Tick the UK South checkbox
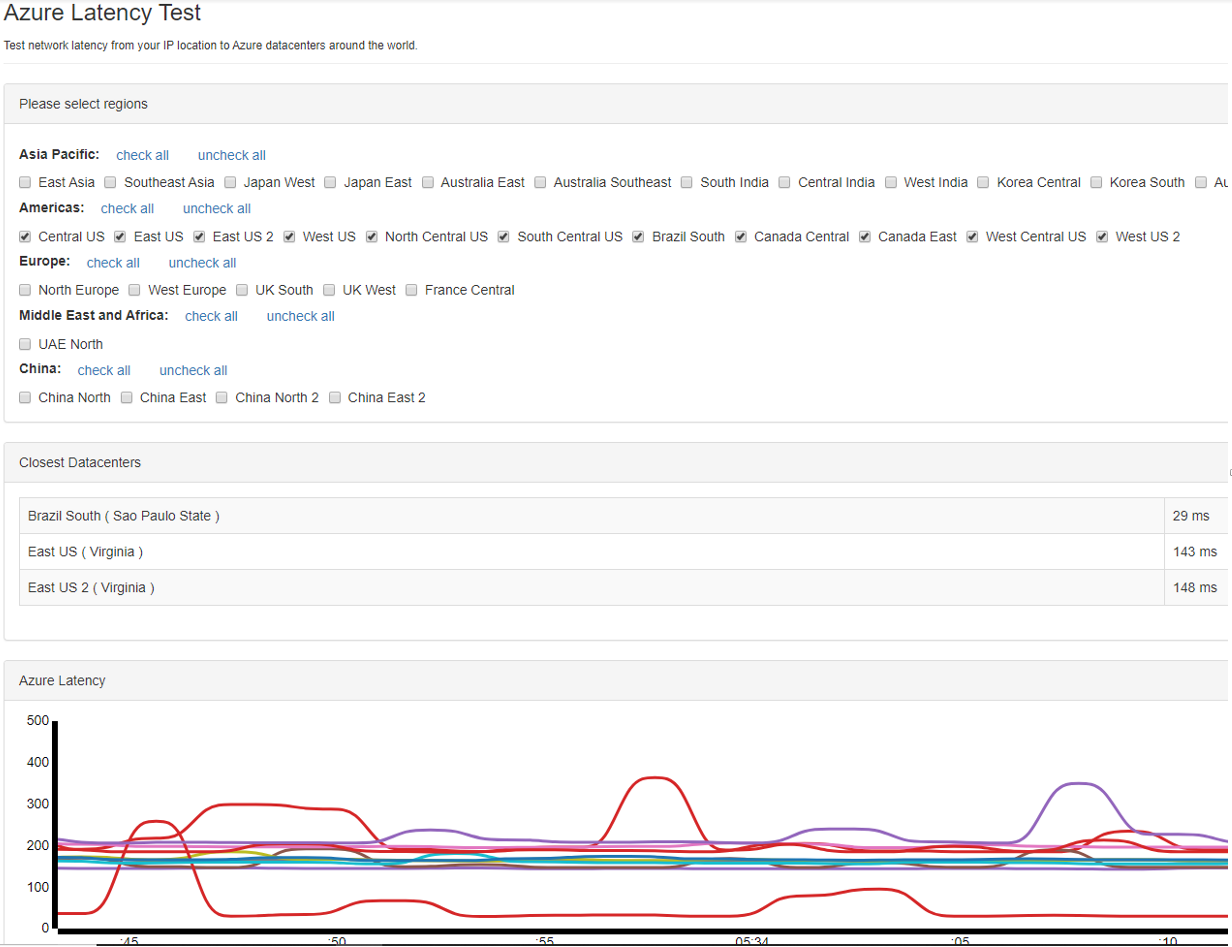Image resolution: width=1232 pixels, height=947 pixels. (242, 291)
